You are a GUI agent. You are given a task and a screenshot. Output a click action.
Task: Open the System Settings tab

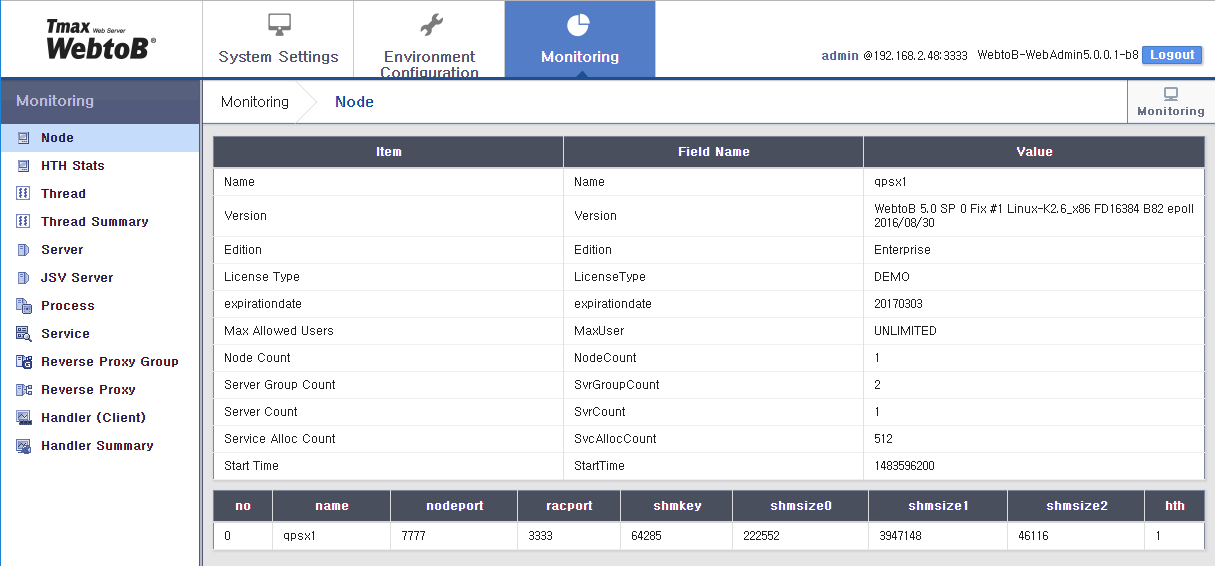[x=278, y=39]
